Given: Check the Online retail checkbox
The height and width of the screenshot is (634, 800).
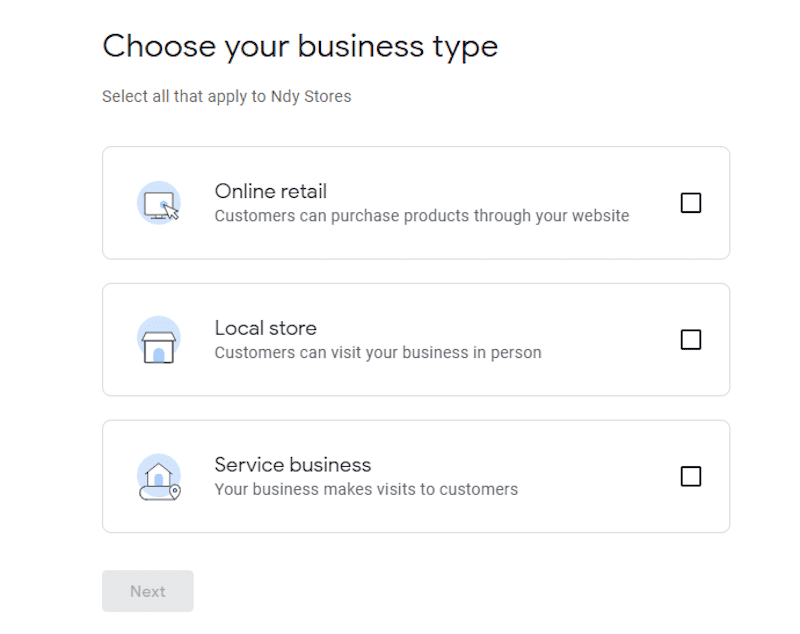Looking at the screenshot, I should (x=690, y=203).
